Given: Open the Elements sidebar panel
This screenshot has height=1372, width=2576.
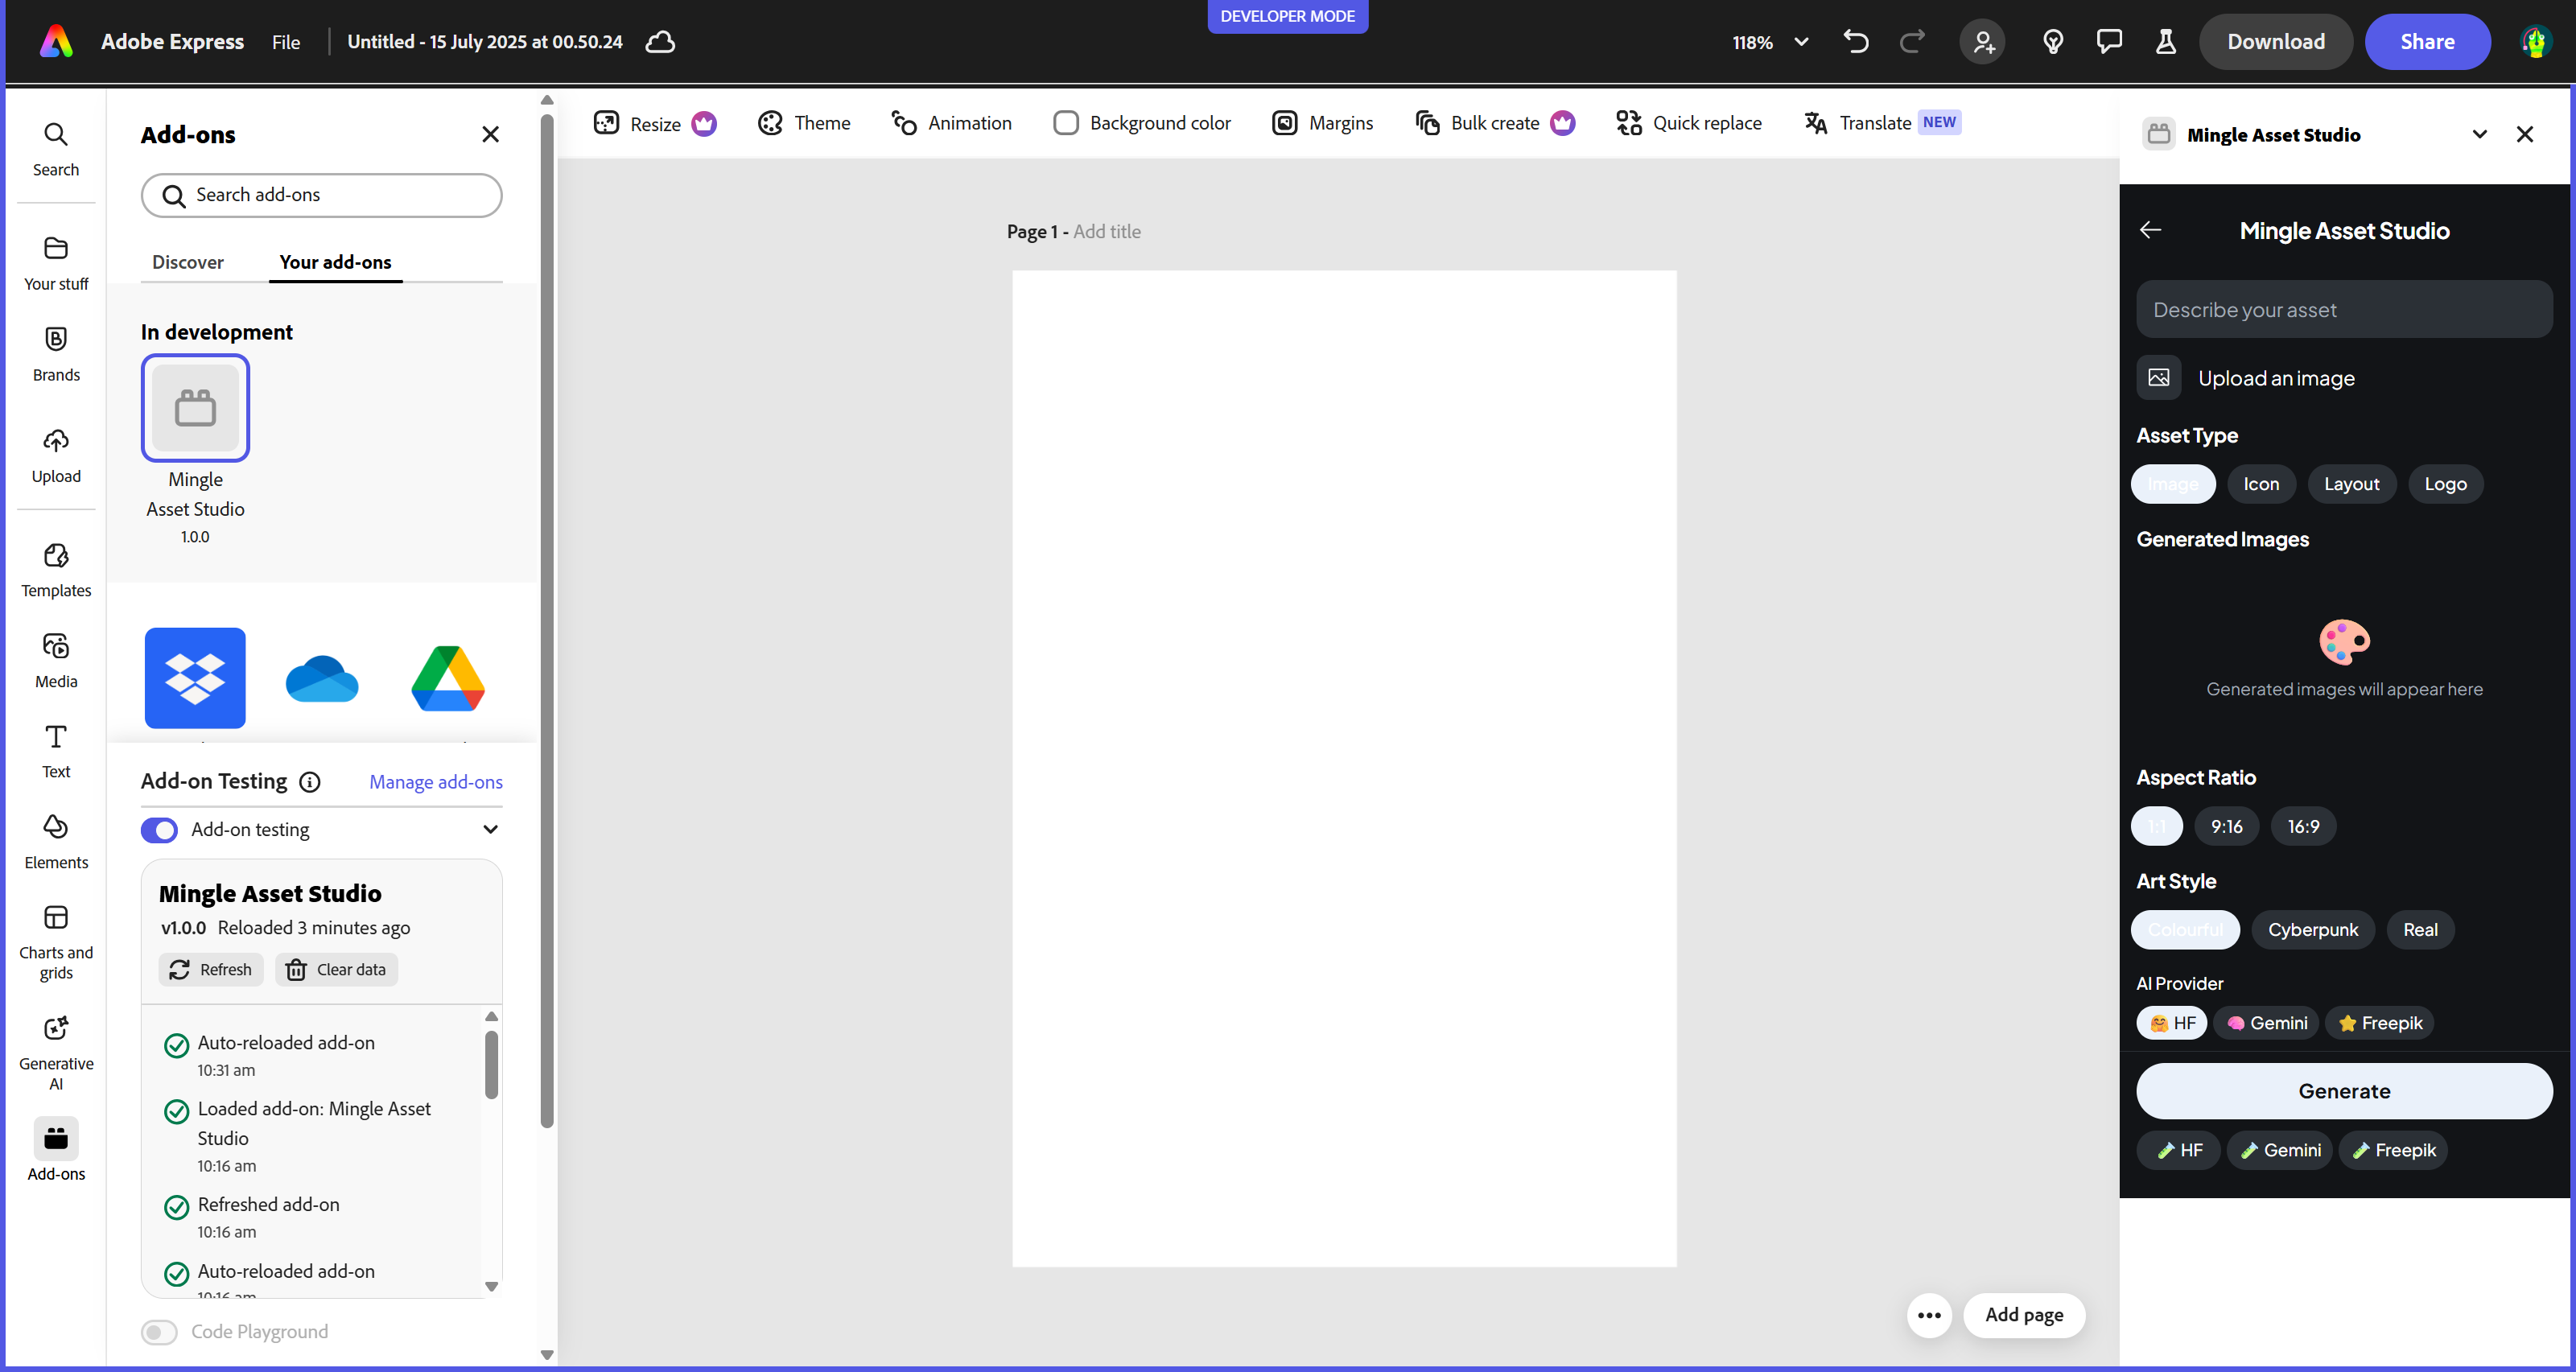Looking at the screenshot, I should click(x=56, y=841).
